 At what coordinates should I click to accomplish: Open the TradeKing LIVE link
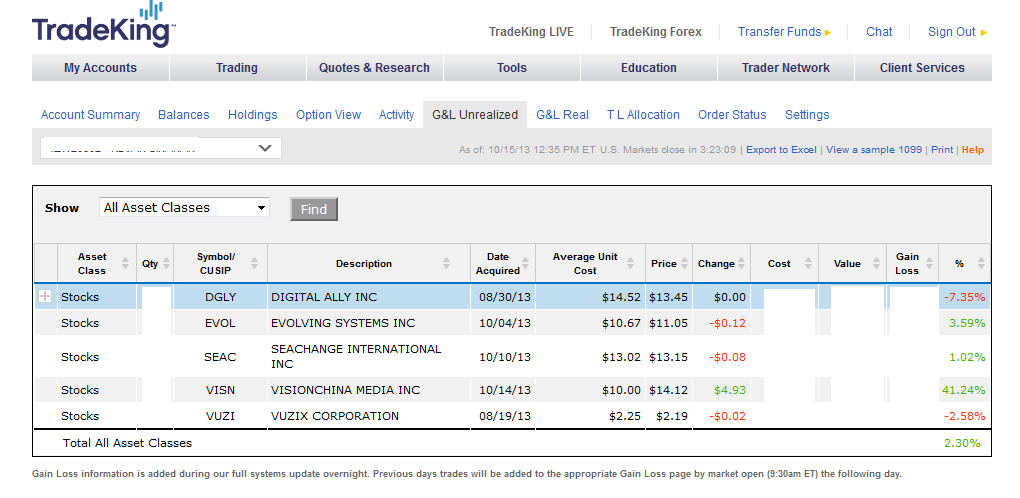click(531, 32)
